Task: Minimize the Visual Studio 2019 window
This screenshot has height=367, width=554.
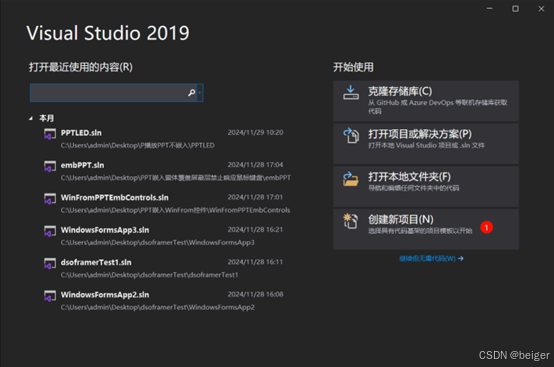Action: pos(489,8)
